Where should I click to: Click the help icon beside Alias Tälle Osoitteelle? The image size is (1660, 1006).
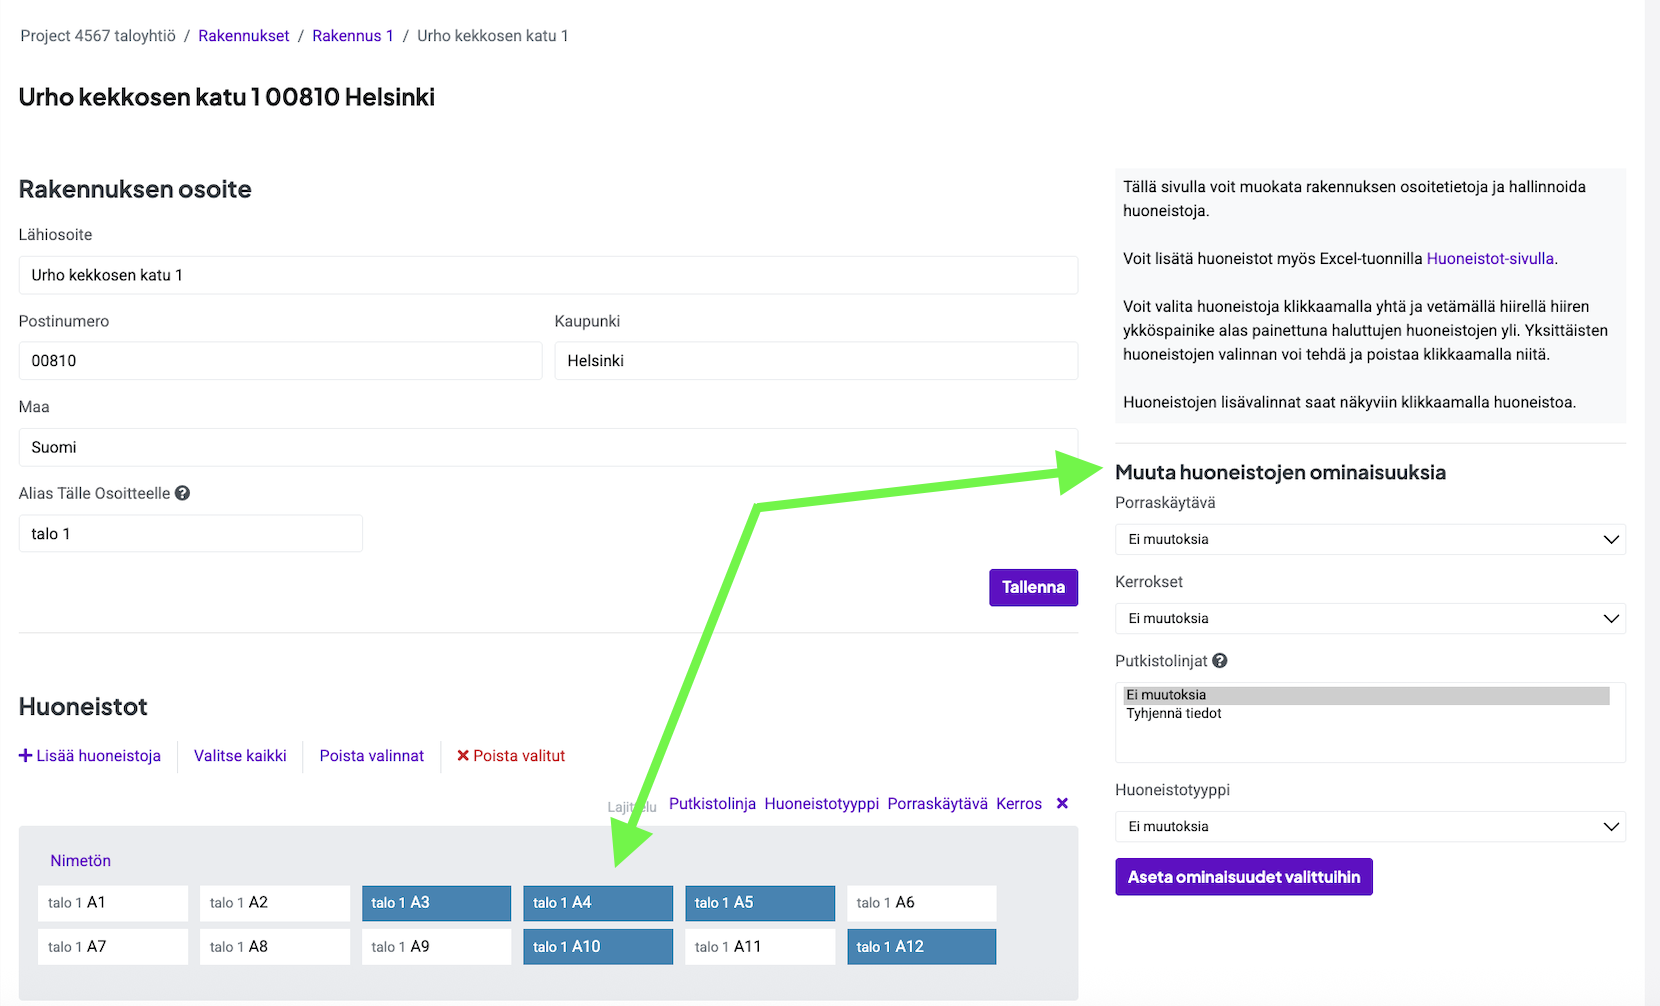point(182,493)
